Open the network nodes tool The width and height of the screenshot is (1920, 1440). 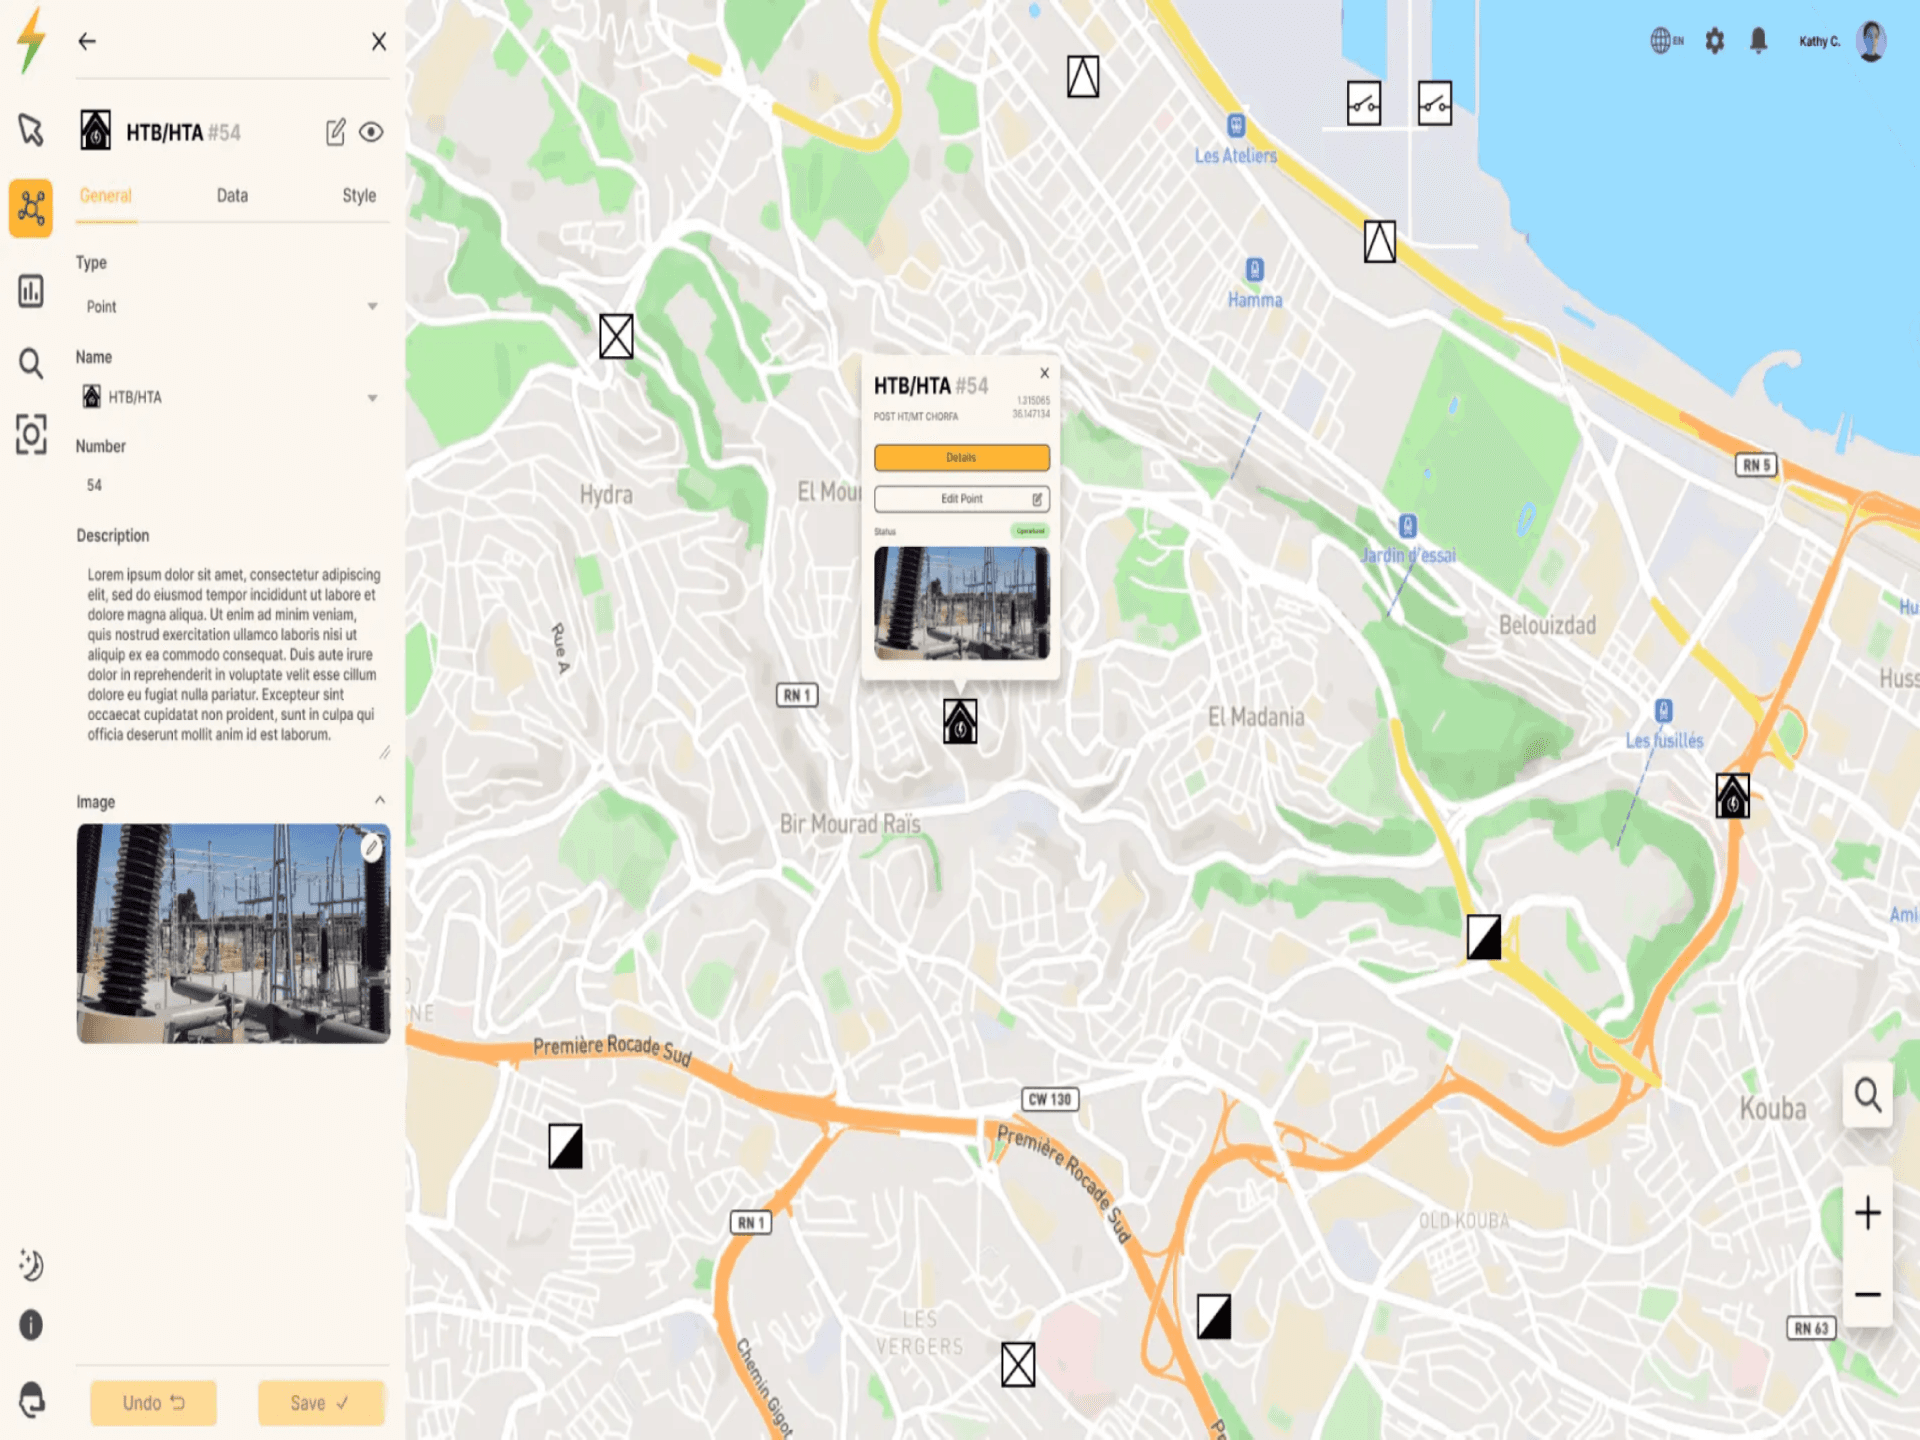31,208
